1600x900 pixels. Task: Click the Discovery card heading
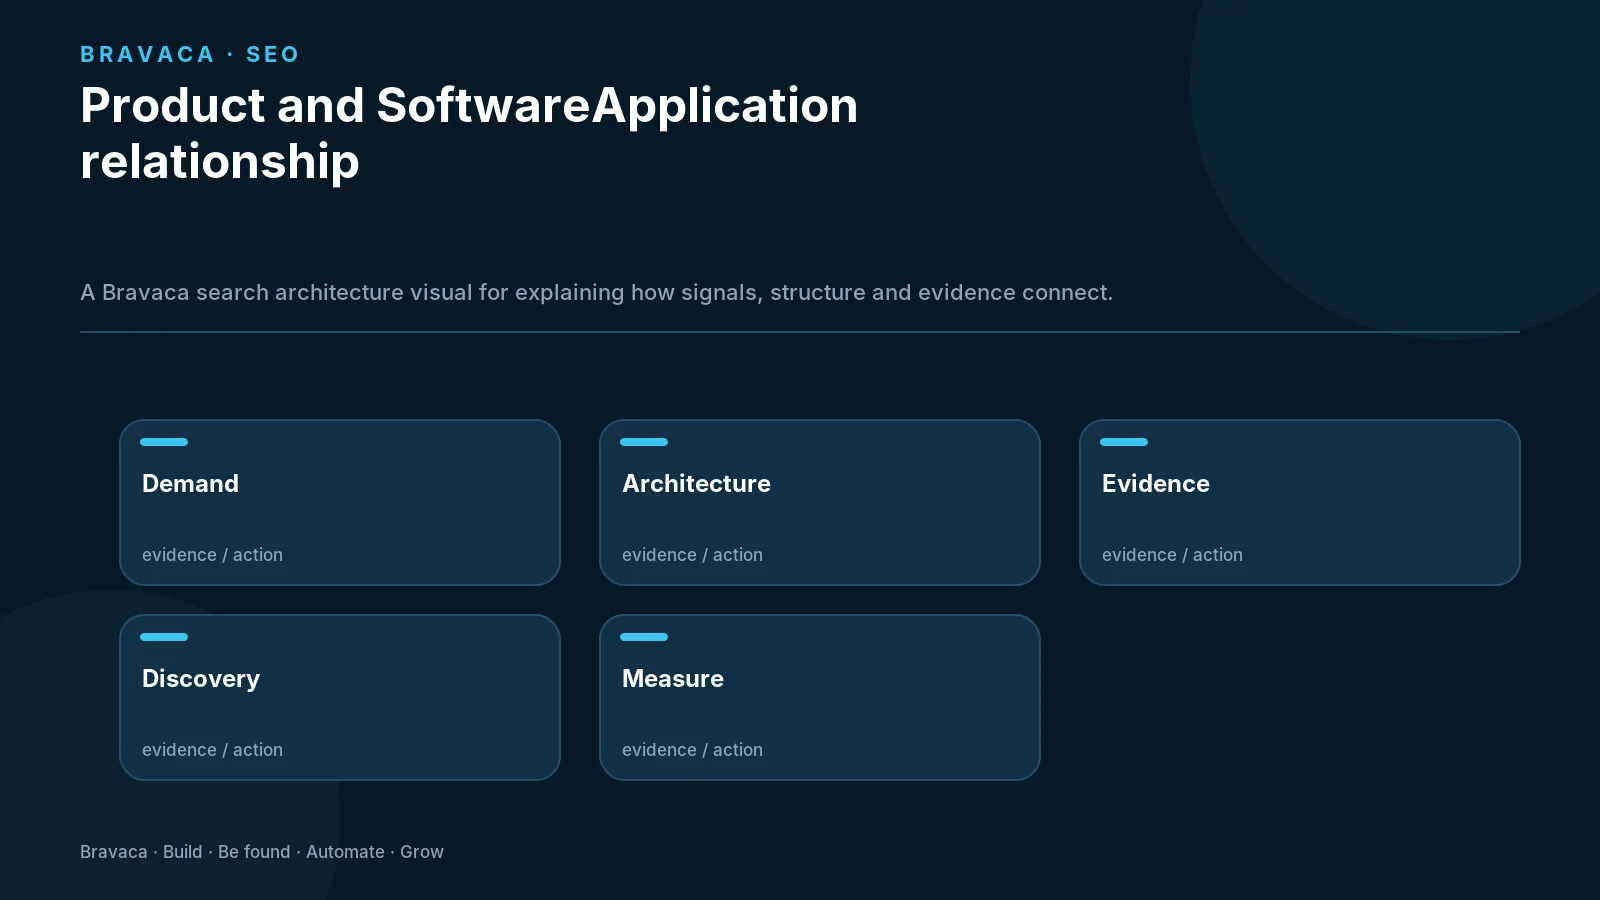[x=201, y=679]
